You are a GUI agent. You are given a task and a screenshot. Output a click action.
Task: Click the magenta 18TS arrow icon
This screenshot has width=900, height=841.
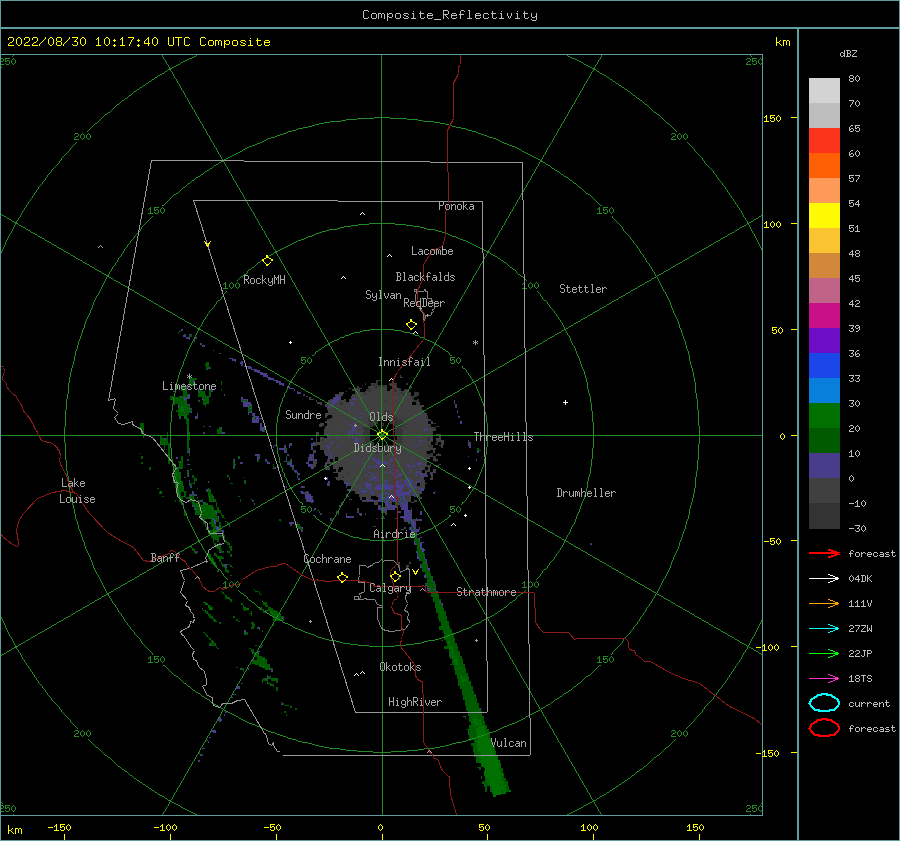click(x=824, y=679)
